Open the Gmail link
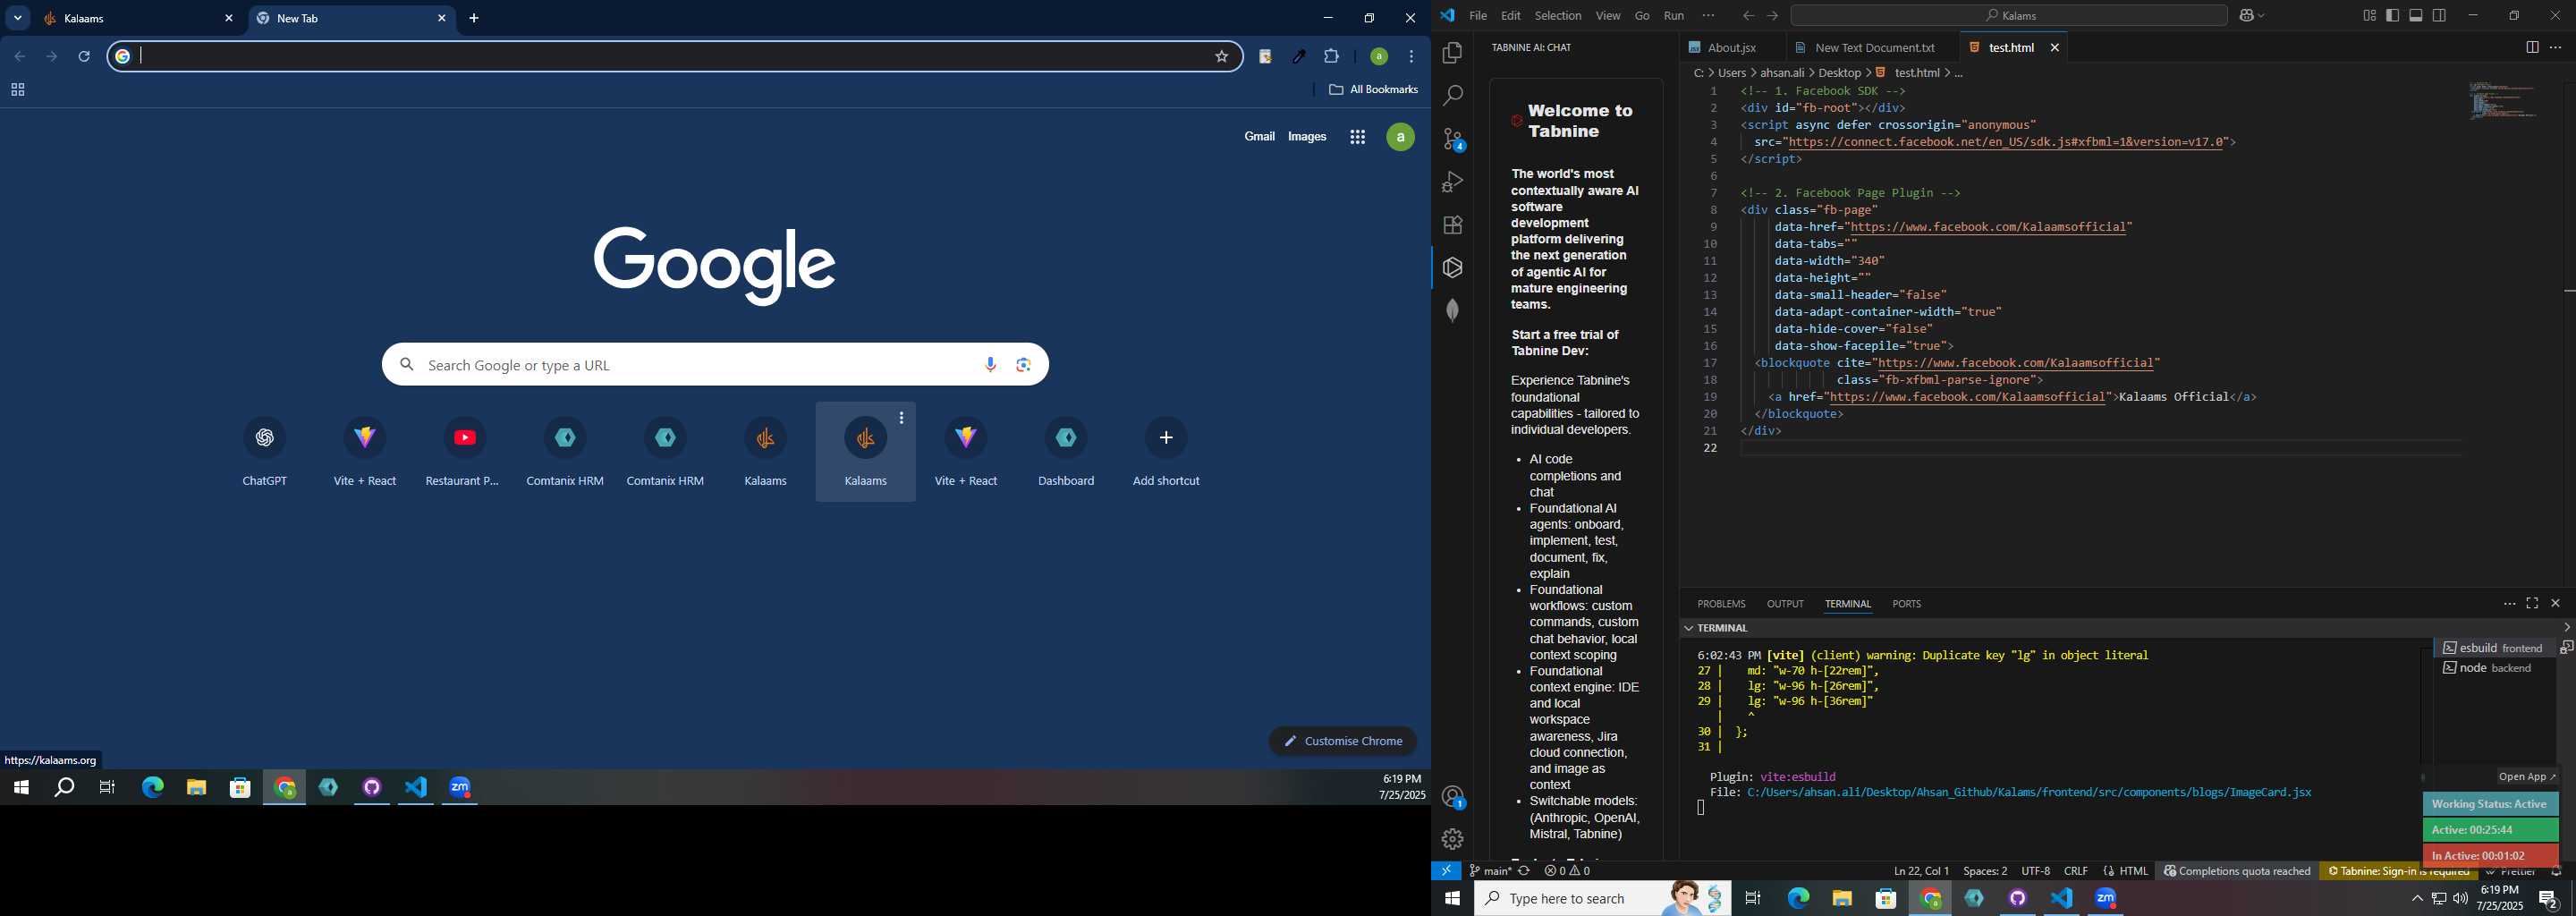 [1259, 137]
